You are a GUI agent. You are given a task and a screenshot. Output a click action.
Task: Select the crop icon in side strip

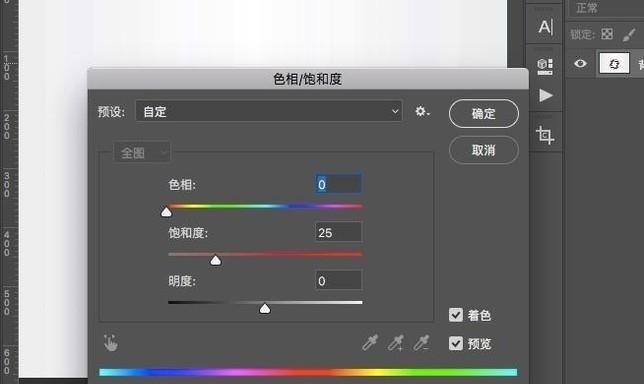(x=545, y=135)
